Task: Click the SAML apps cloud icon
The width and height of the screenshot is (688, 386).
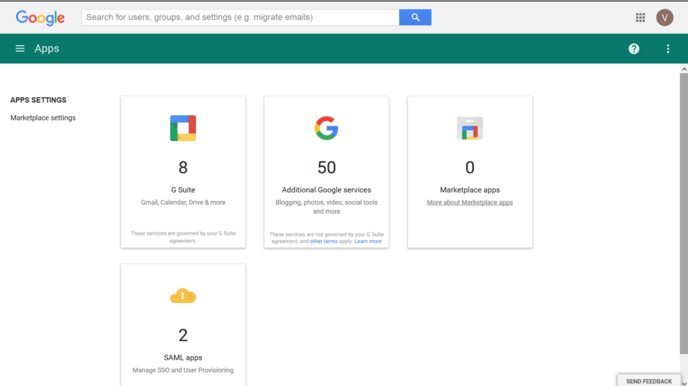Action: coord(183,296)
